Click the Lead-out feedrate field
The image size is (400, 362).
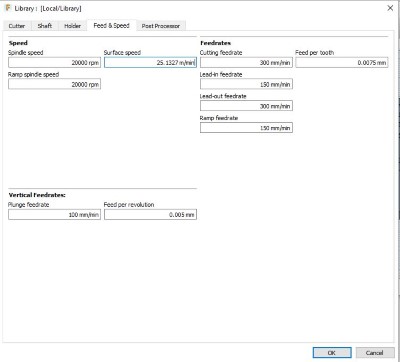246,106
